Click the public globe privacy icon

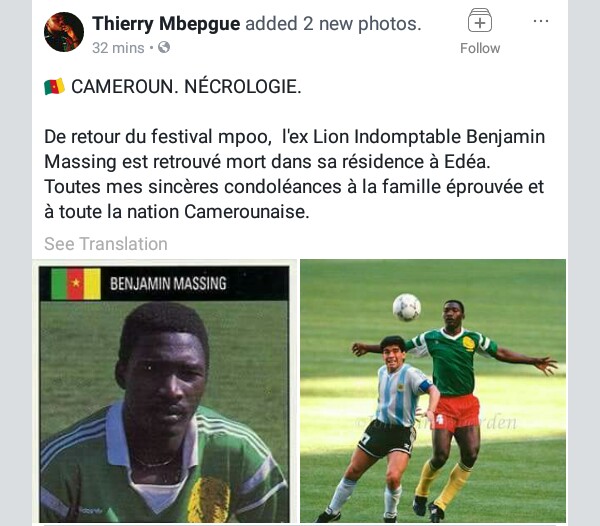164,47
